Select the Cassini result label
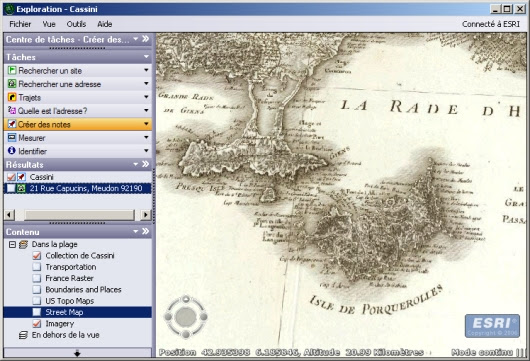Screen dimensions: 530x361 click(x=41, y=177)
